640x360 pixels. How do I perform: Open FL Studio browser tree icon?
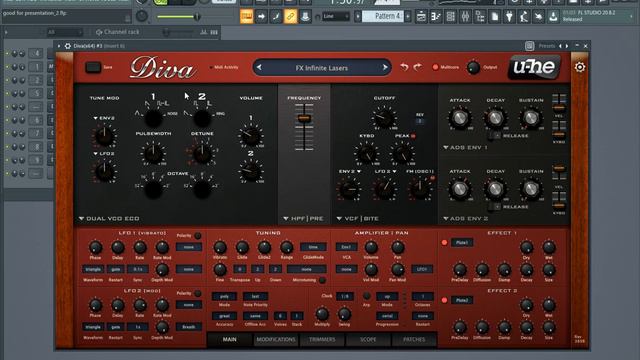480,17
